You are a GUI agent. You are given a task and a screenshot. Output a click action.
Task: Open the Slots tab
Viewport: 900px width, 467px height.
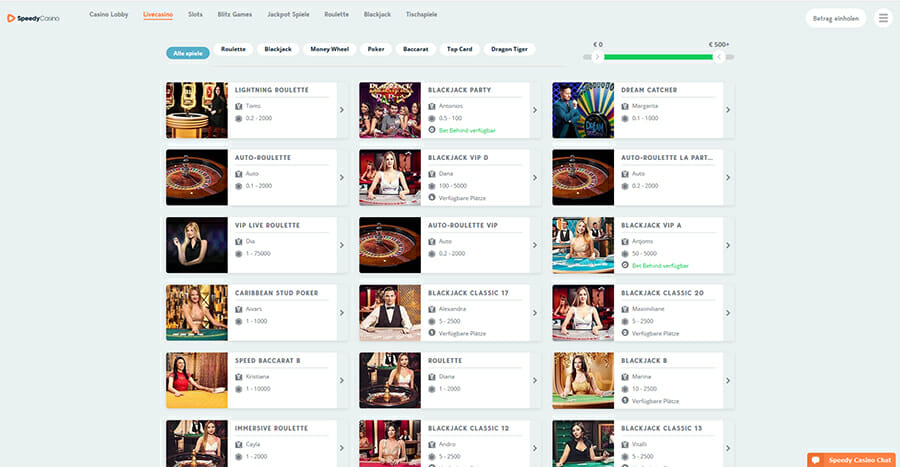195,14
